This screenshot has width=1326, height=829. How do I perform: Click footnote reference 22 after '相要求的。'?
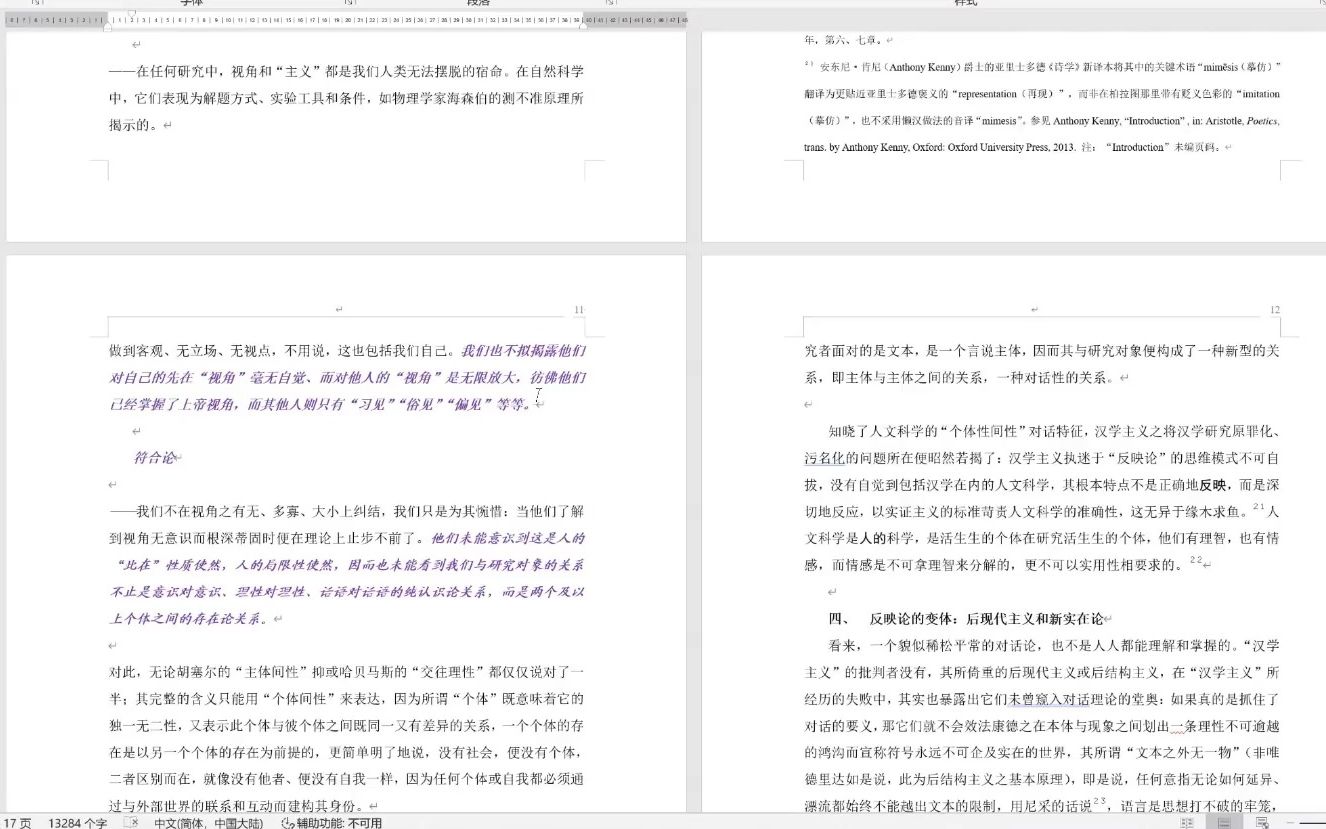[1195, 560]
